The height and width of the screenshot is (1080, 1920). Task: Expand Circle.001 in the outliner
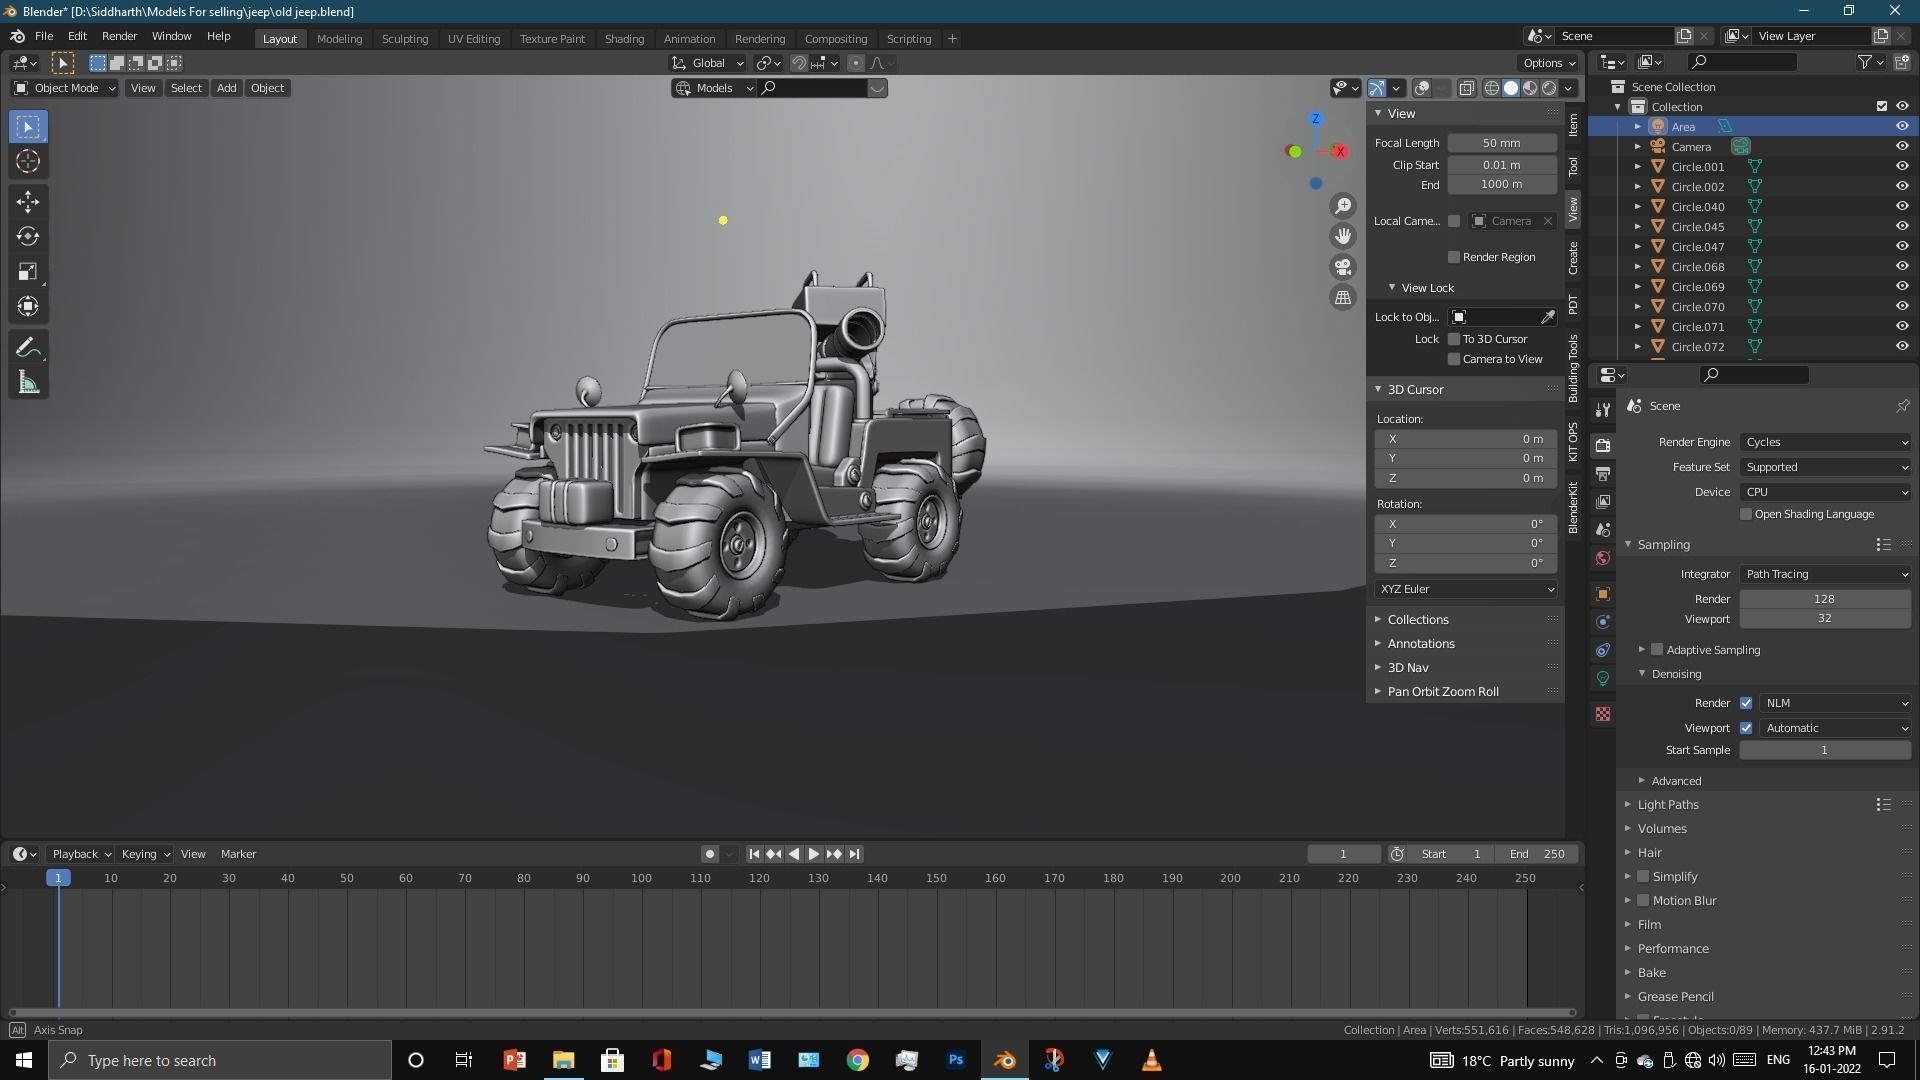[1637, 167]
